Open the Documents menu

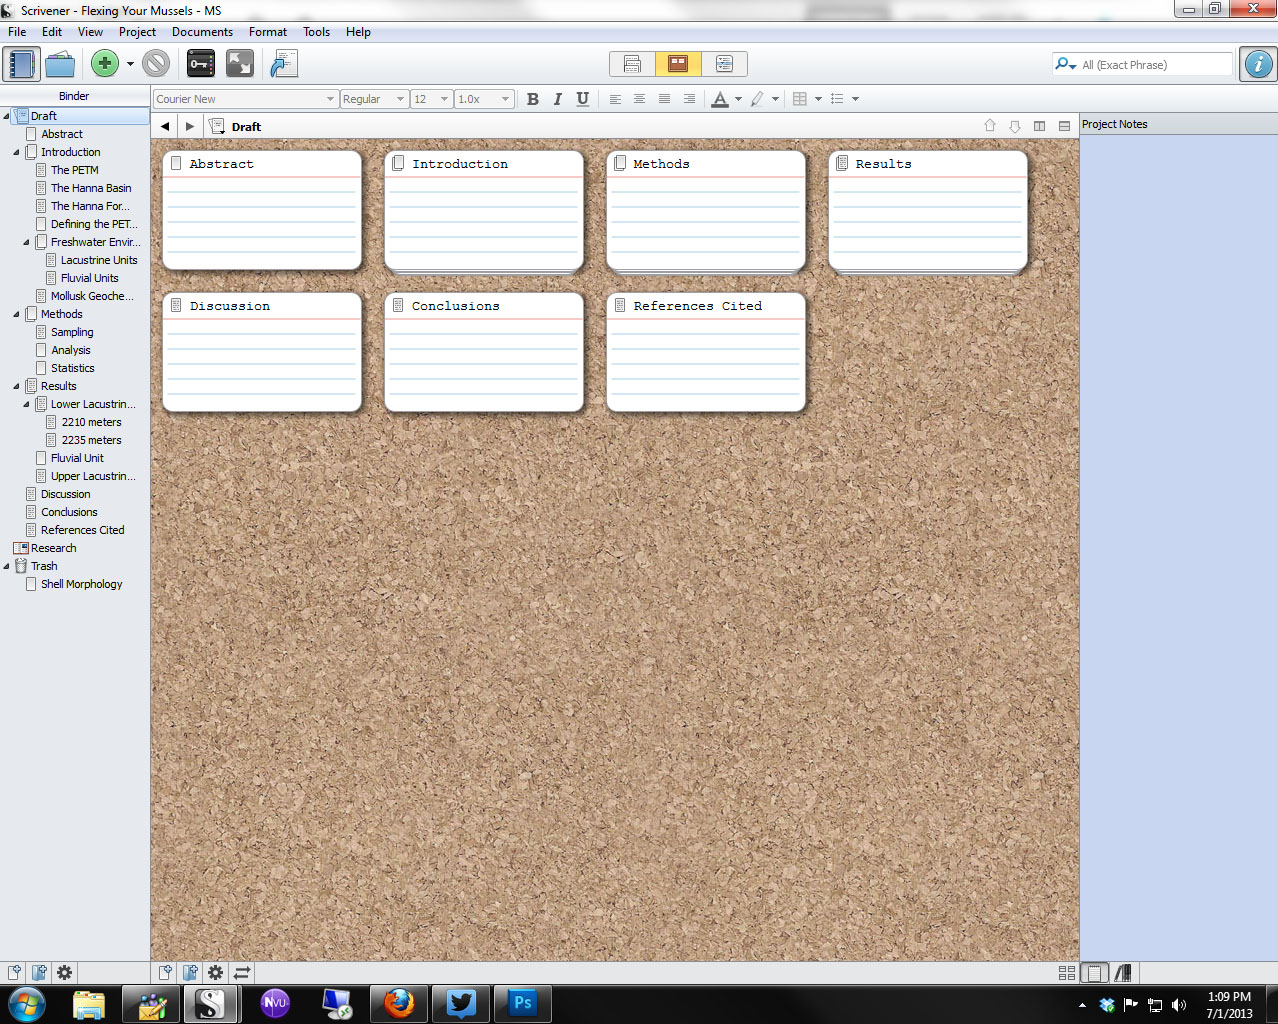click(202, 32)
